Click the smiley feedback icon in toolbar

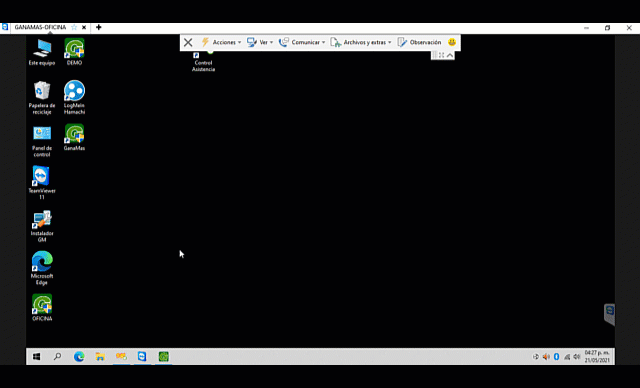(452, 42)
